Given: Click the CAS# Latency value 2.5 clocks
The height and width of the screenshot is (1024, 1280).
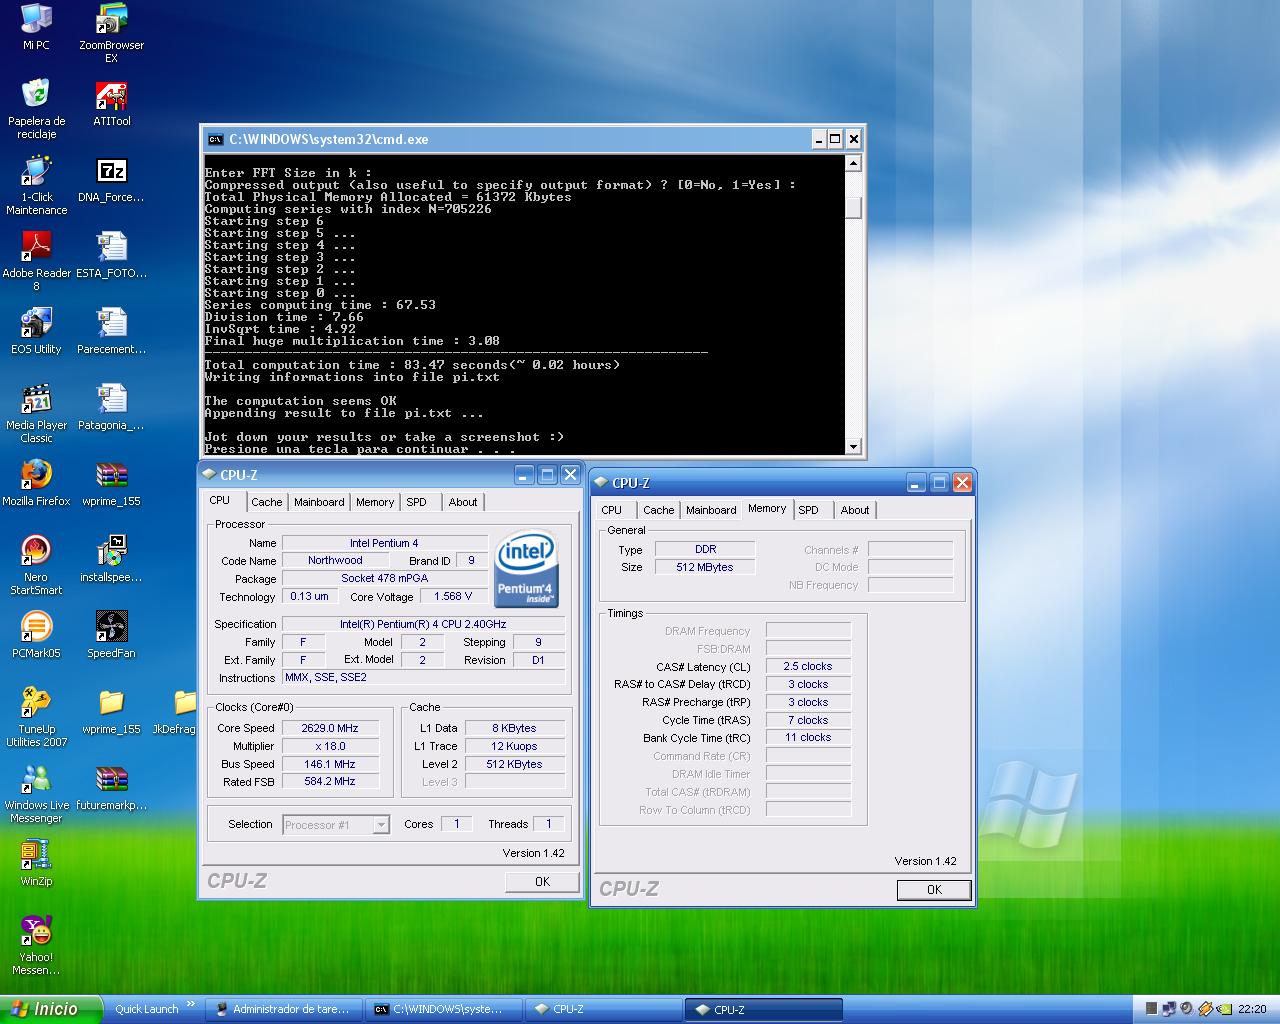Looking at the screenshot, I should tap(808, 666).
